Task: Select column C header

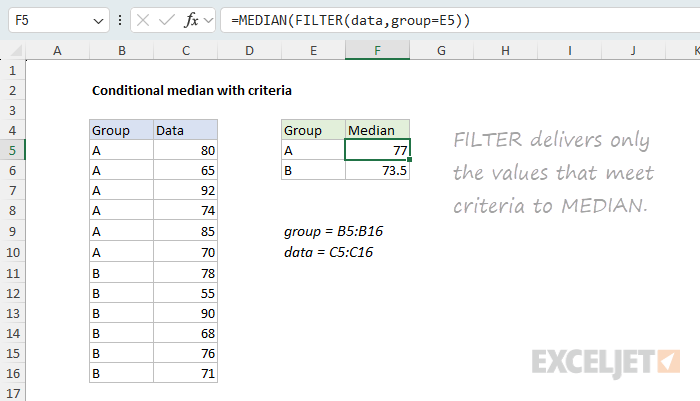Action: (186, 50)
